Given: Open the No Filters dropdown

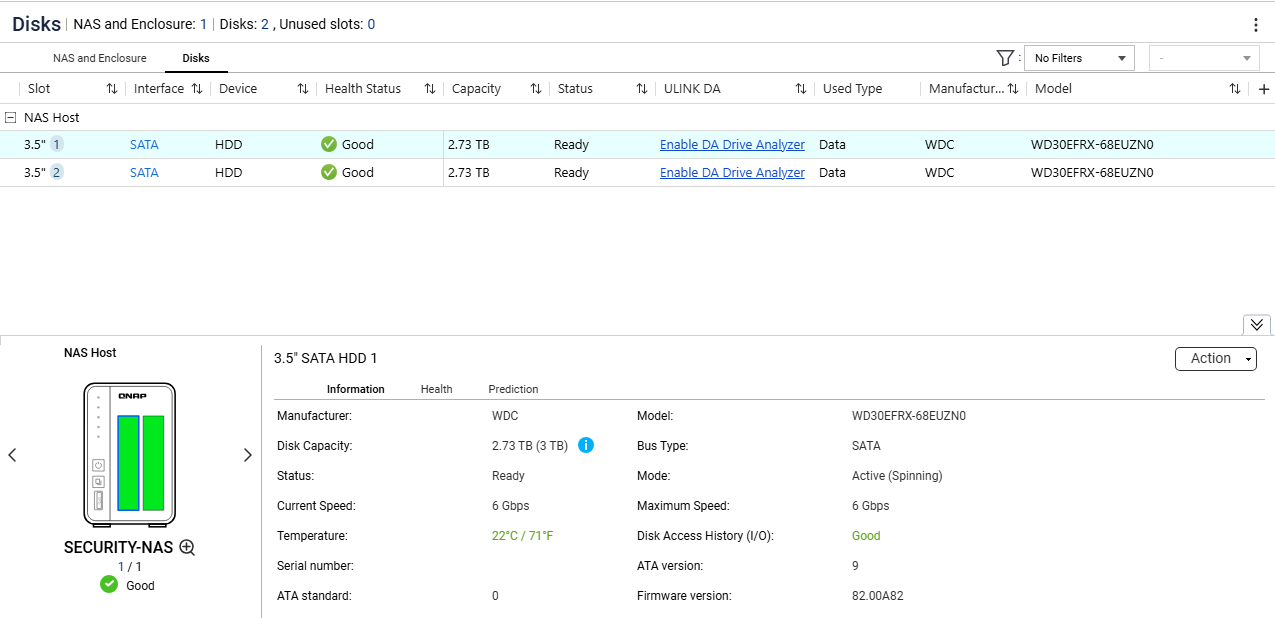Looking at the screenshot, I should click(x=1079, y=58).
